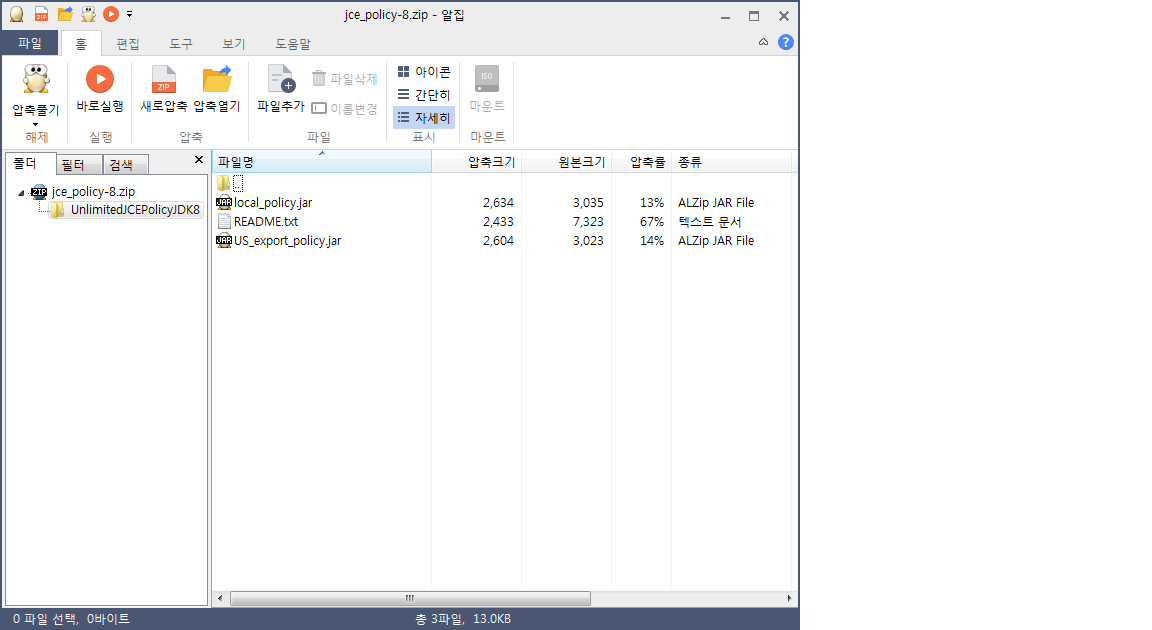Image resolution: width=1152 pixels, height=630 pixels.
Task: Sort by 종류 column header
Action: 732,162
